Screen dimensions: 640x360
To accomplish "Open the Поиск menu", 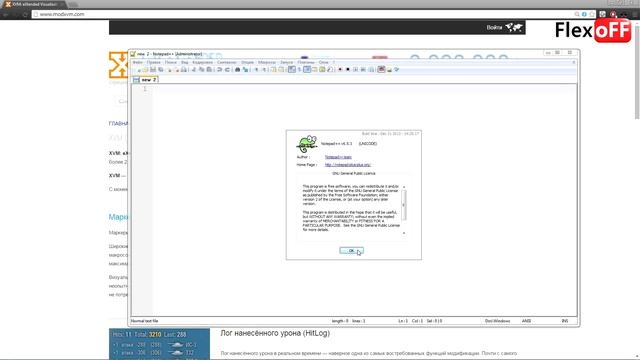I will (171, 62).
